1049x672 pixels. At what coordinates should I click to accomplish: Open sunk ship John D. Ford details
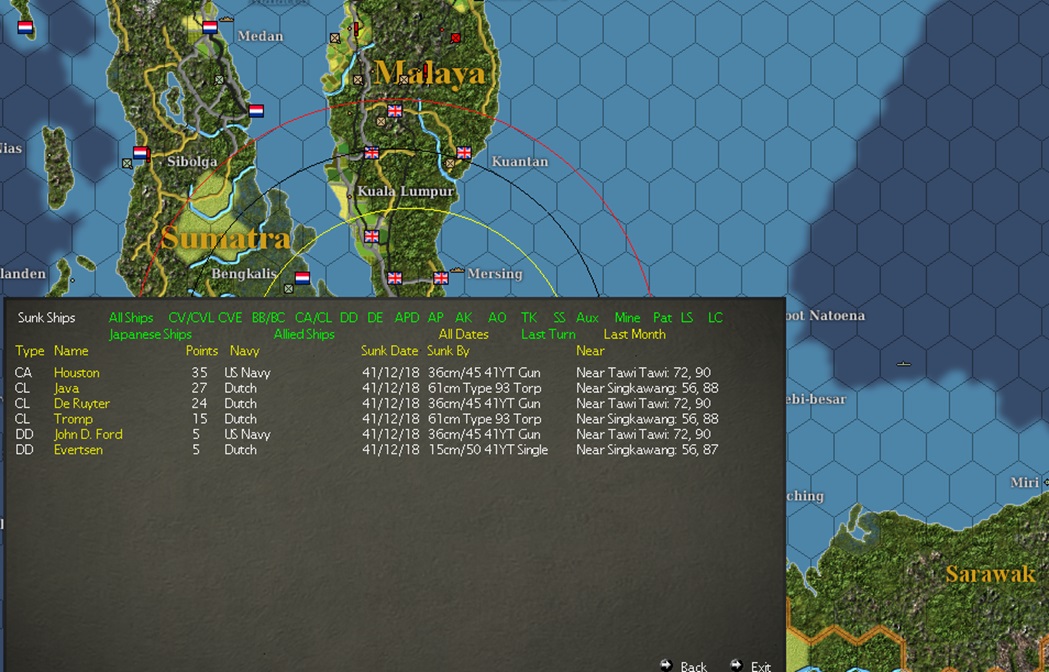[88, 434]
